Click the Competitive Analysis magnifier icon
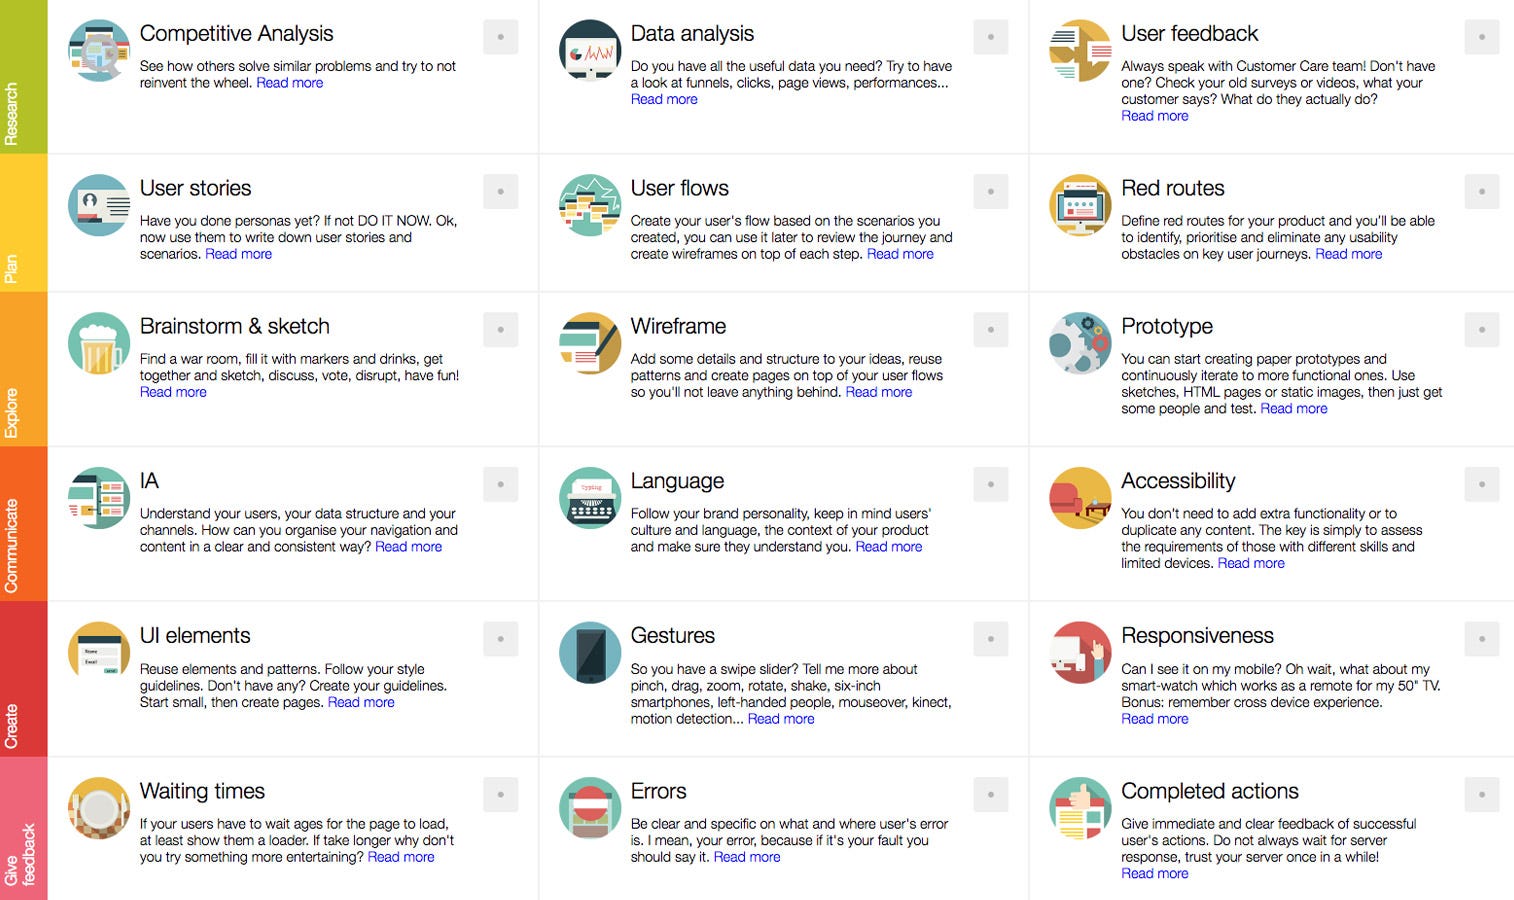 pyautogui.click(x=99, y=50)
